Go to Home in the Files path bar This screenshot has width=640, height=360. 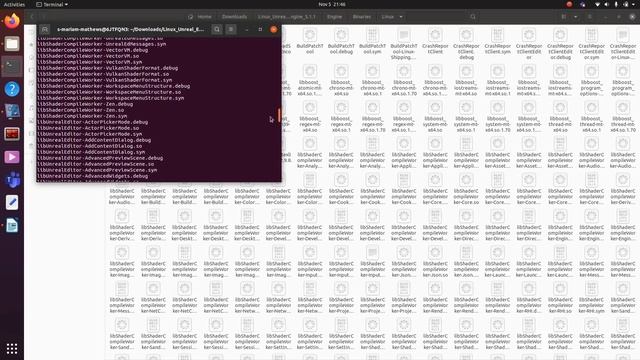[x=200, y=17]
